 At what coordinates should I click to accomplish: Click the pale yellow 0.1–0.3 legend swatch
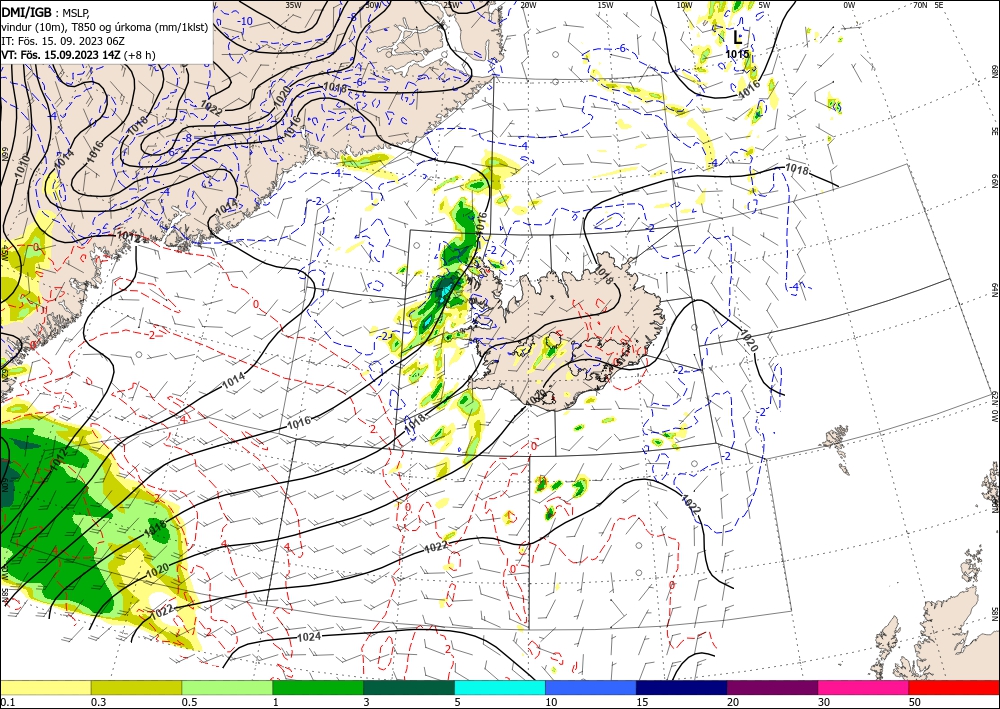[x=45, y=687]
